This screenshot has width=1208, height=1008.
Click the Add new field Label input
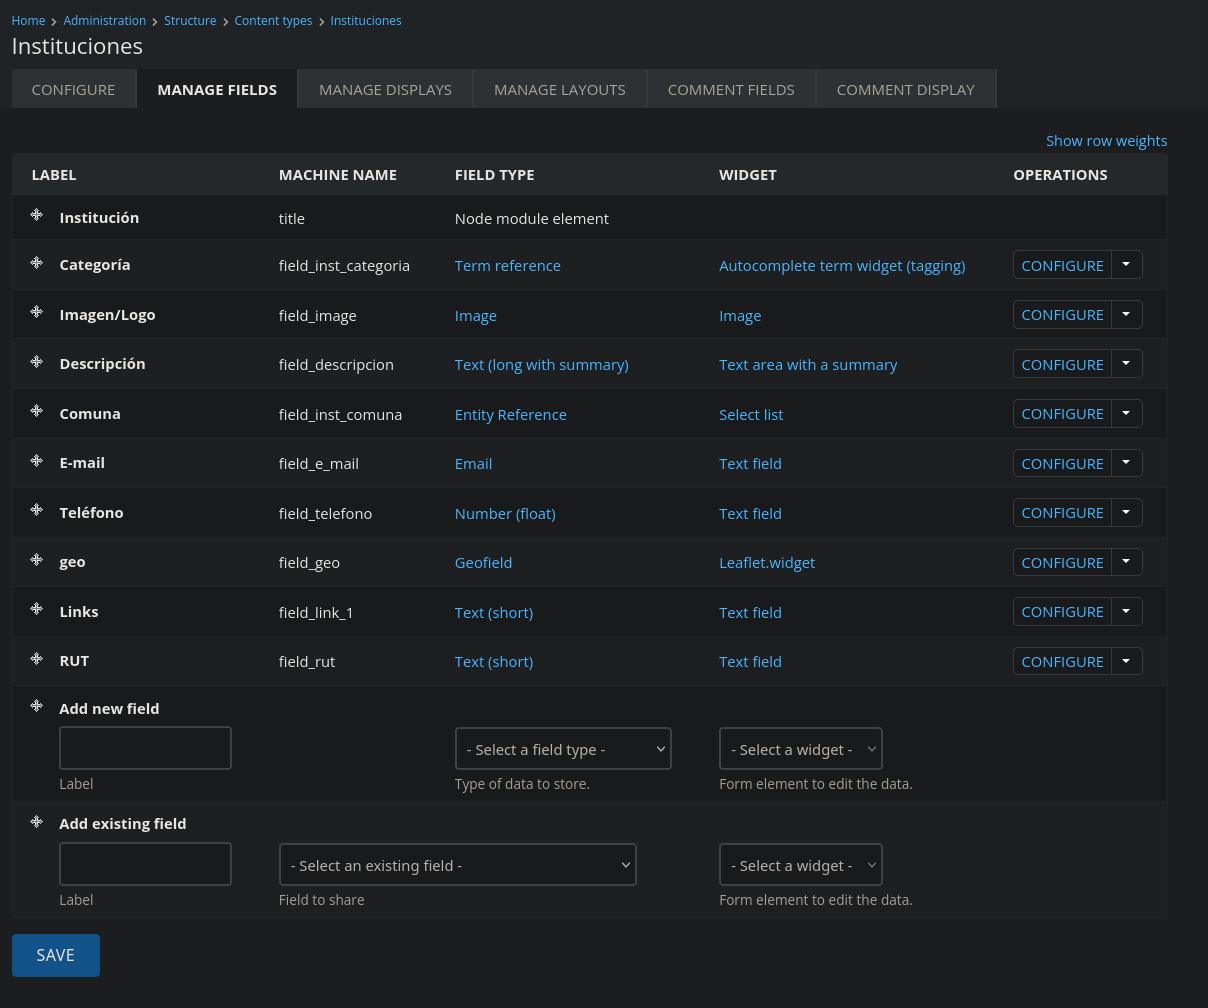145,748
